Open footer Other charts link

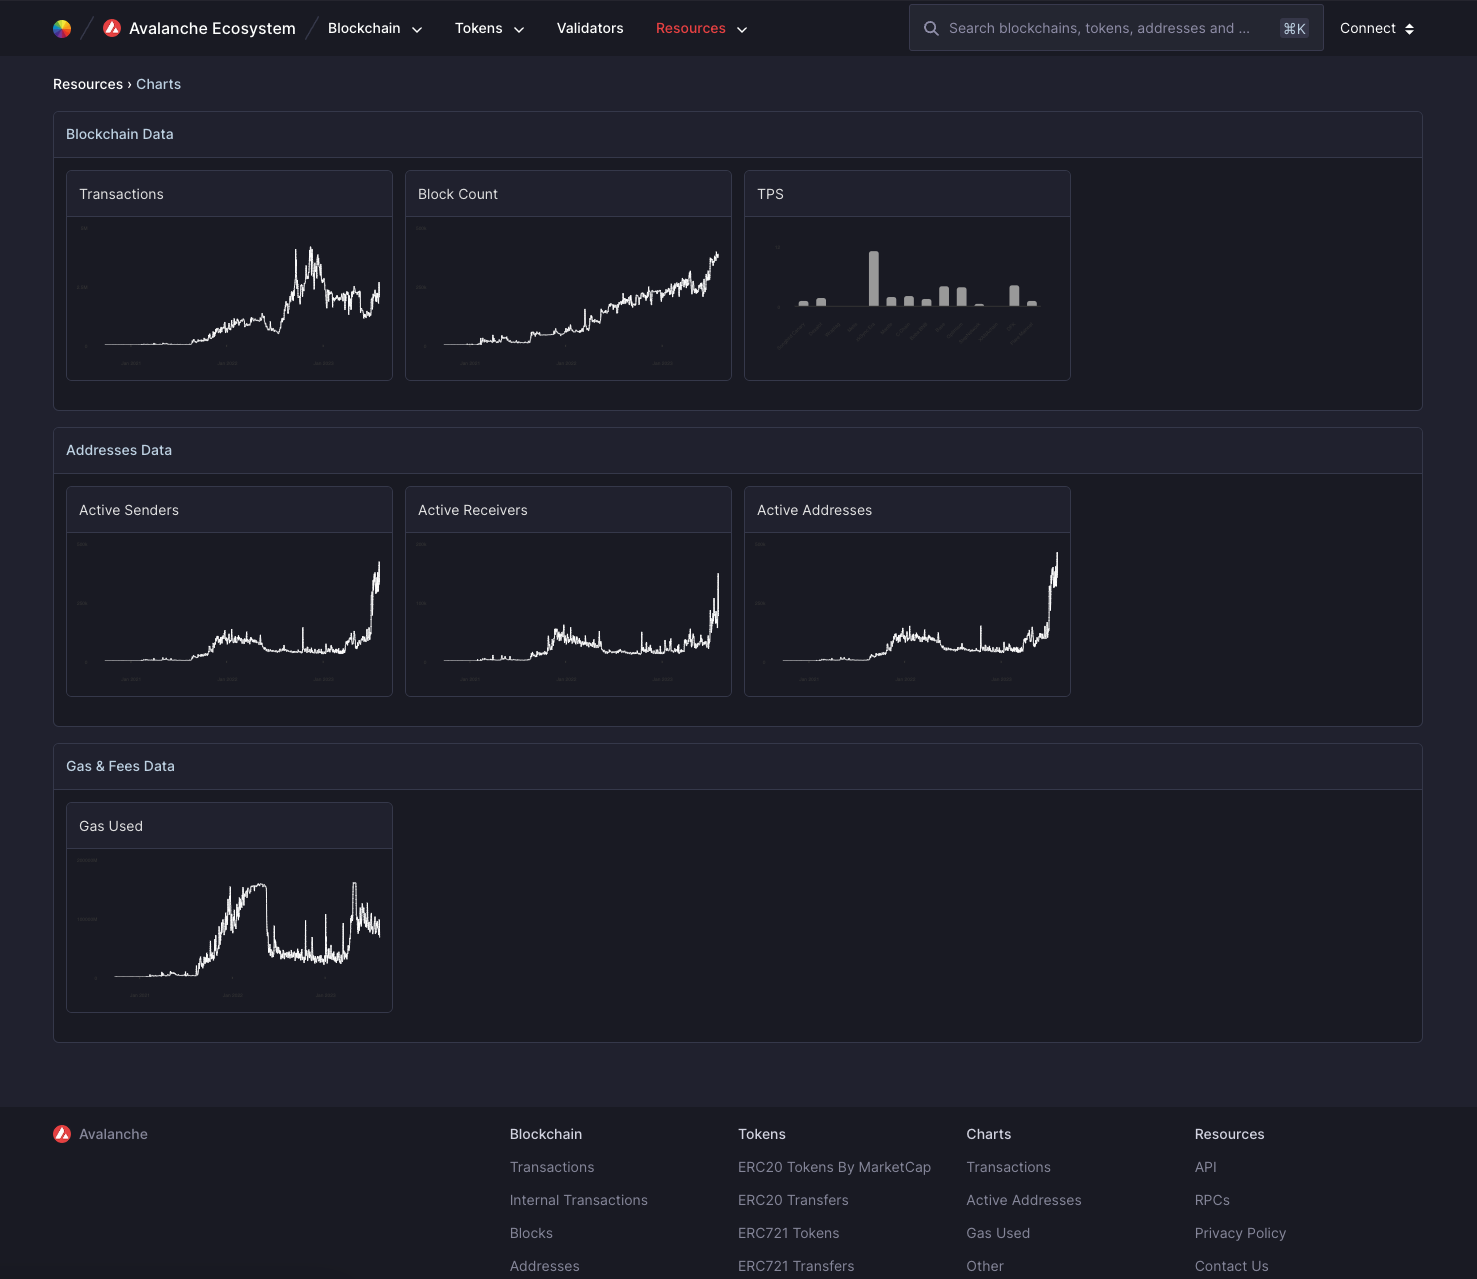click(985, 1266)
